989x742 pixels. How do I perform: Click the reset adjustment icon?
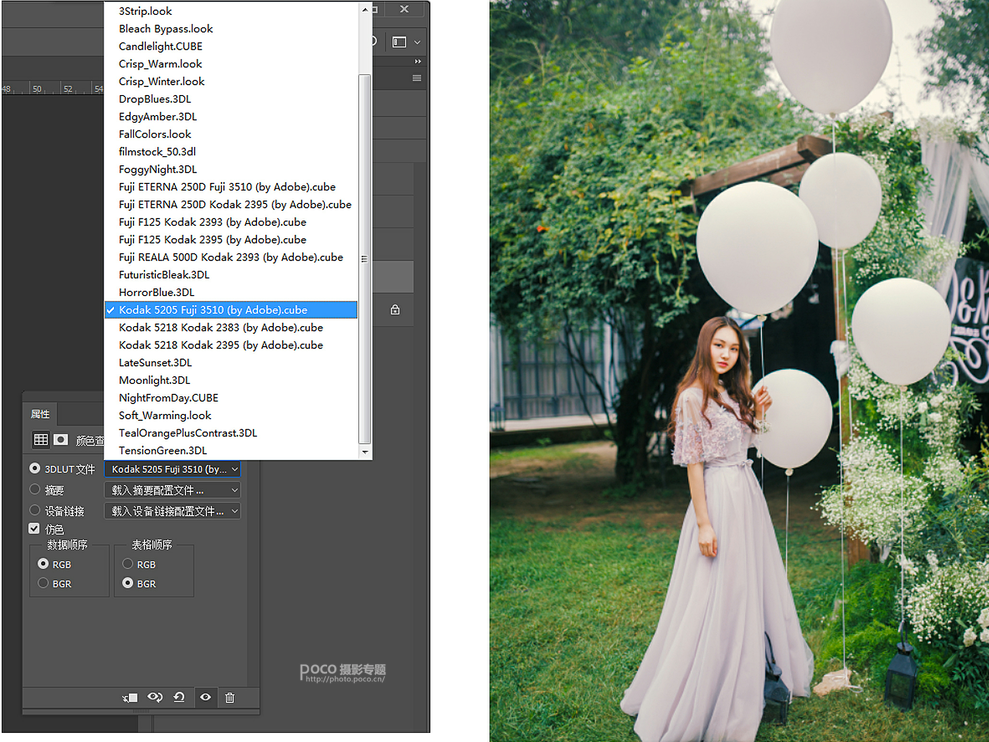pos(179,698)
